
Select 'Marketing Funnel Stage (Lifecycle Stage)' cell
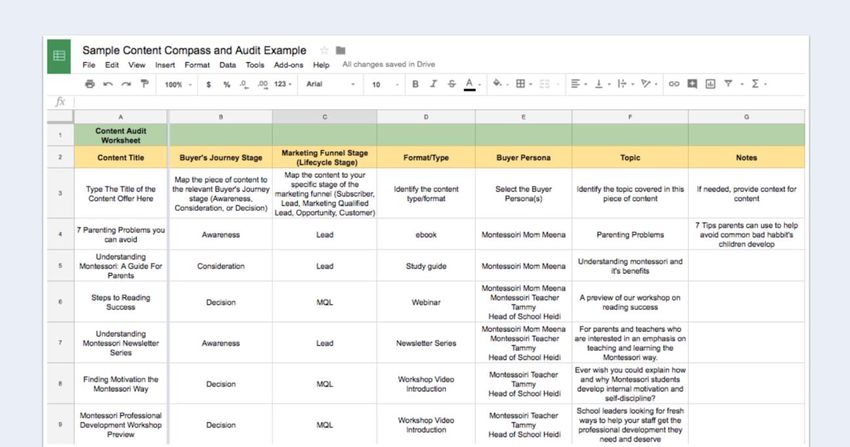(325, 158)
